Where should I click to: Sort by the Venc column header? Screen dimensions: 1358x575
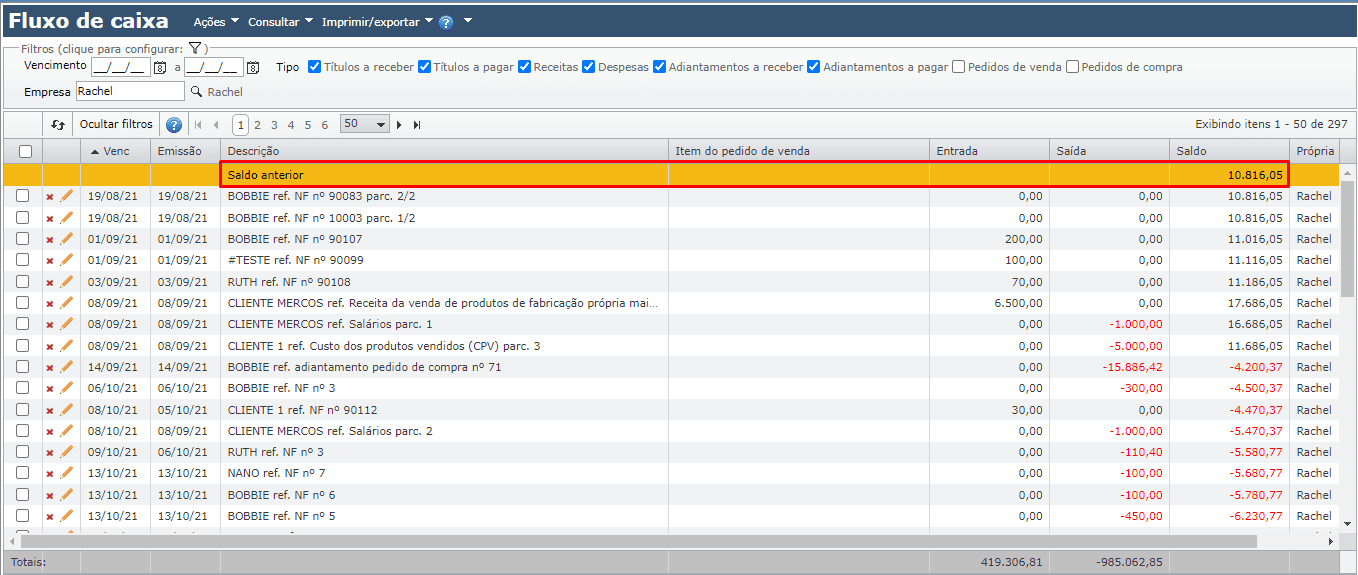(115, 151)
